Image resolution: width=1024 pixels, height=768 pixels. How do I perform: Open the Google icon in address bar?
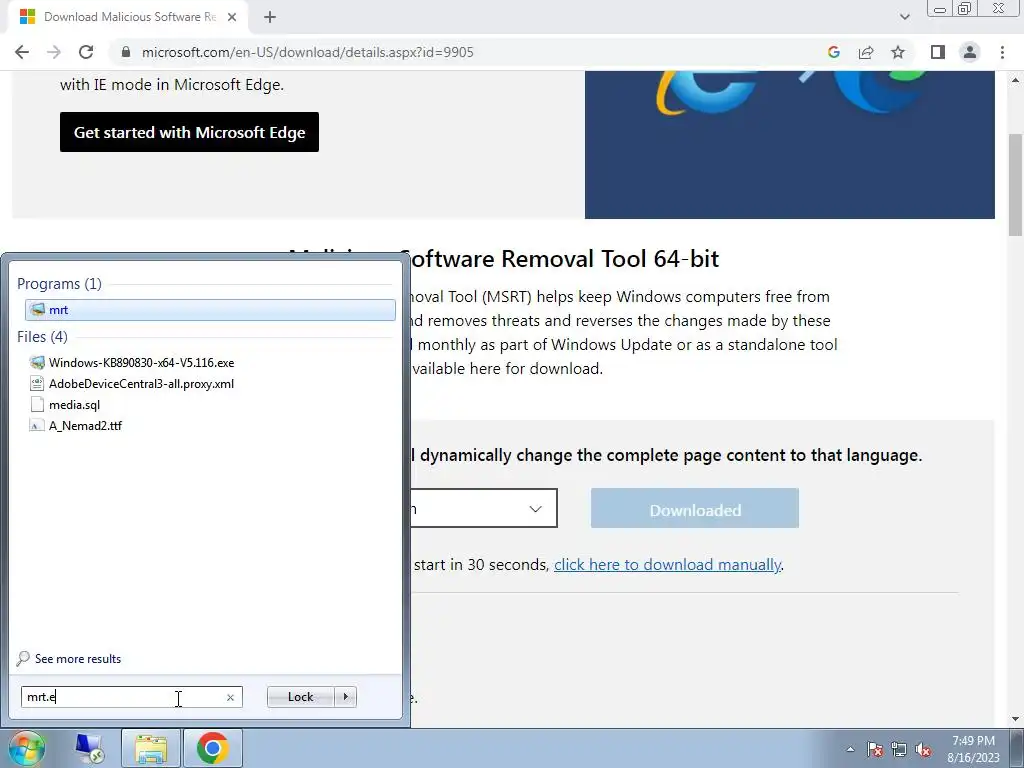coord(833,52)
